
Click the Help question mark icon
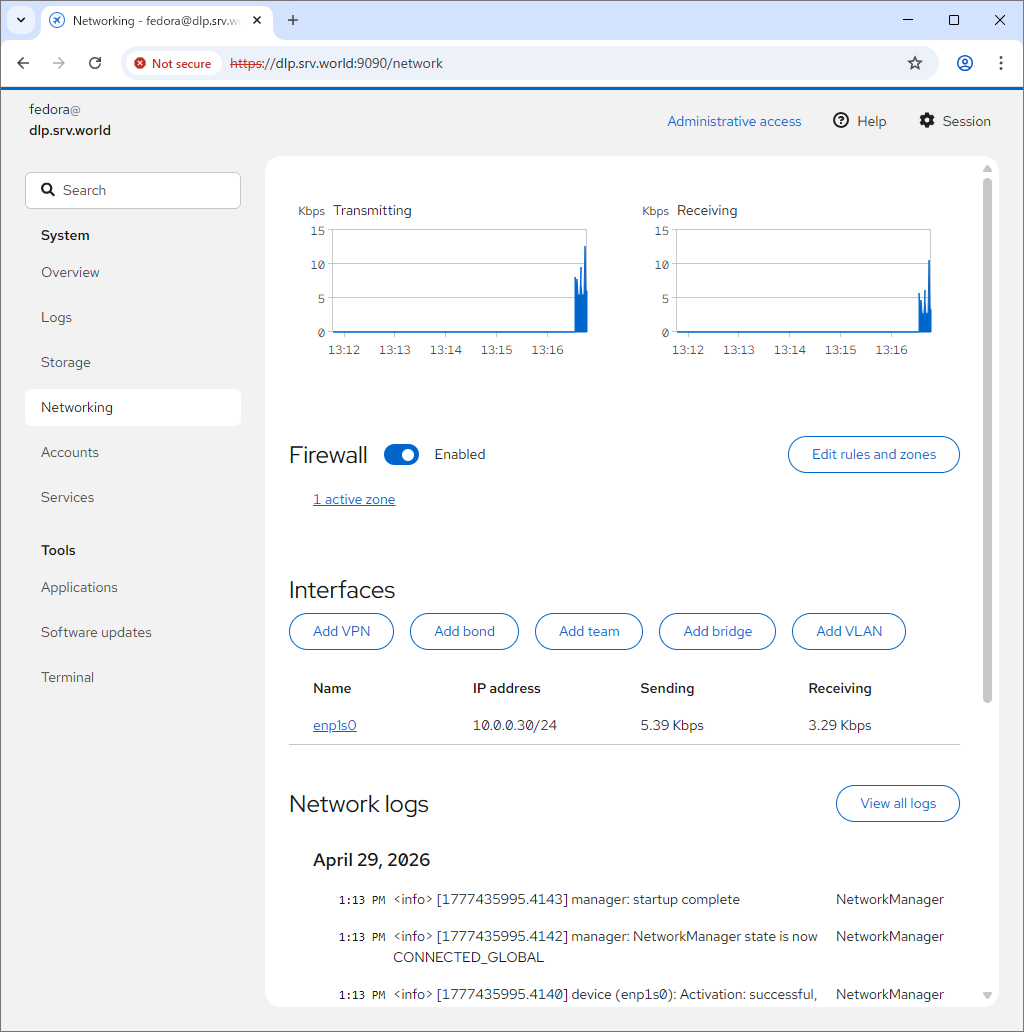click(840, 120)
